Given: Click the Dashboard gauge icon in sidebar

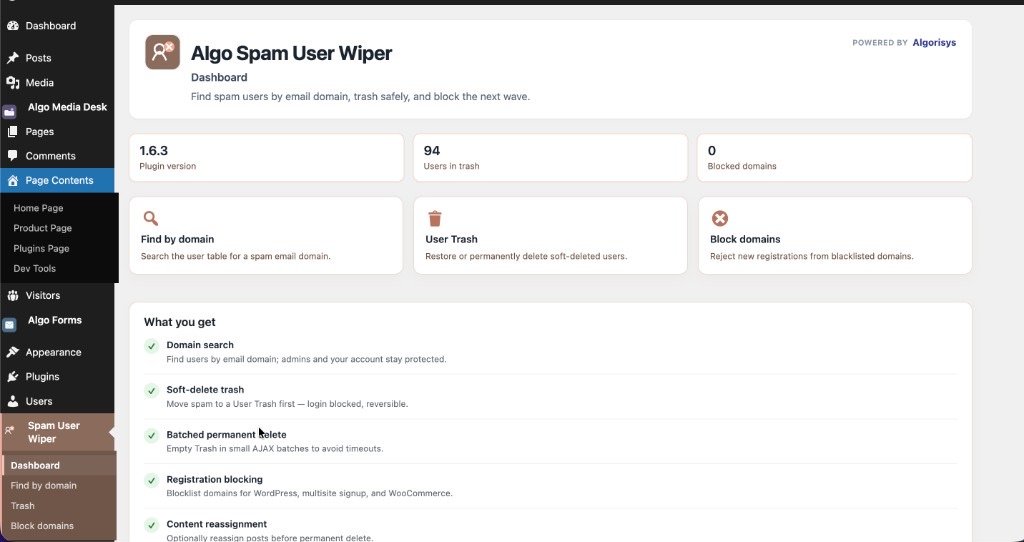Looking at the screenshot, I should coord(12,26).
